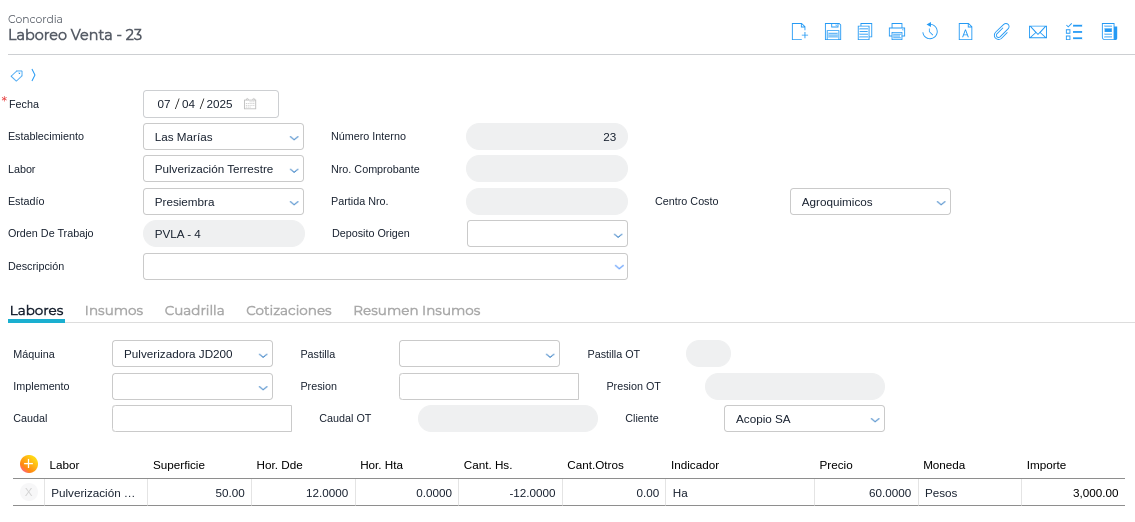Click the Presion input field
Screen dimensions: 1135x522
tap(488, 386)
